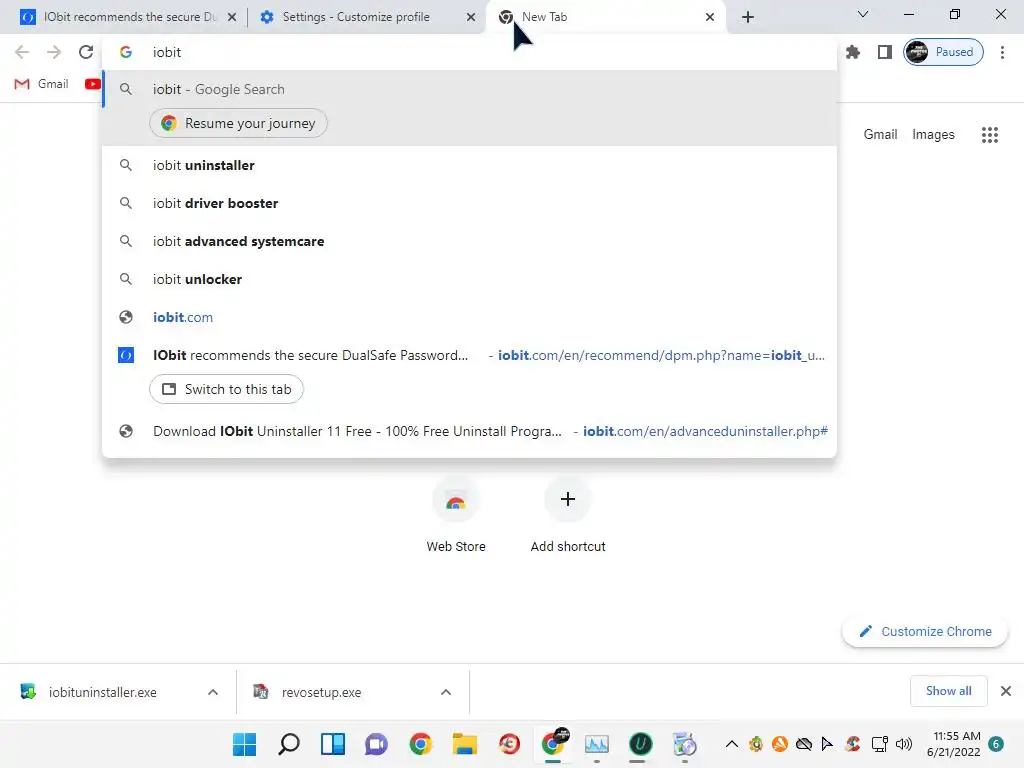Open the installer disc taskbar icon
Screen dimensions: 1024x768
(684, 744)
